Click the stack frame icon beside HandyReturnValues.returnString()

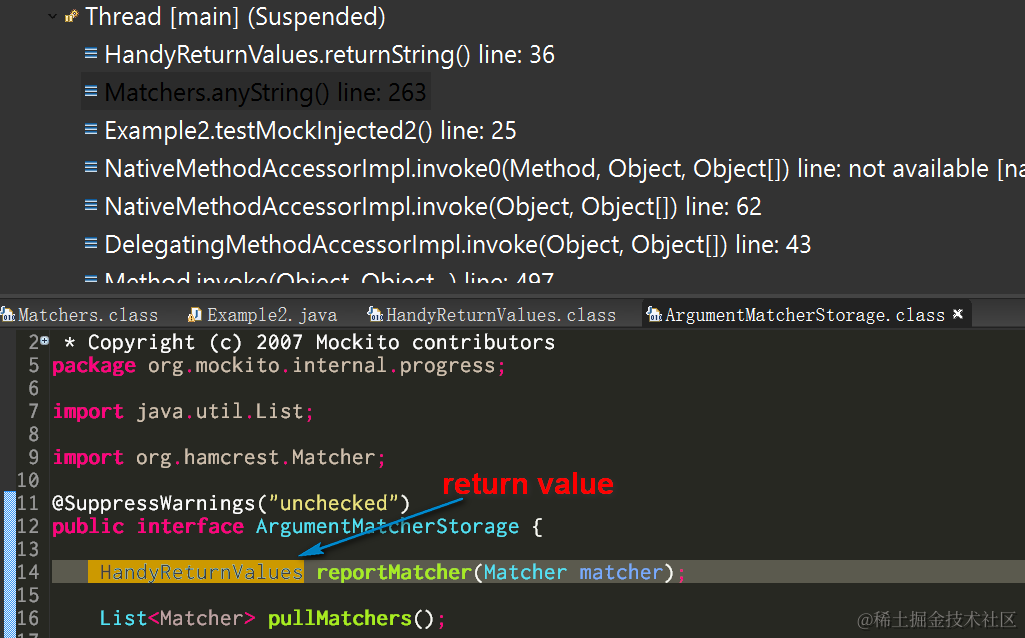coord(91,54)
